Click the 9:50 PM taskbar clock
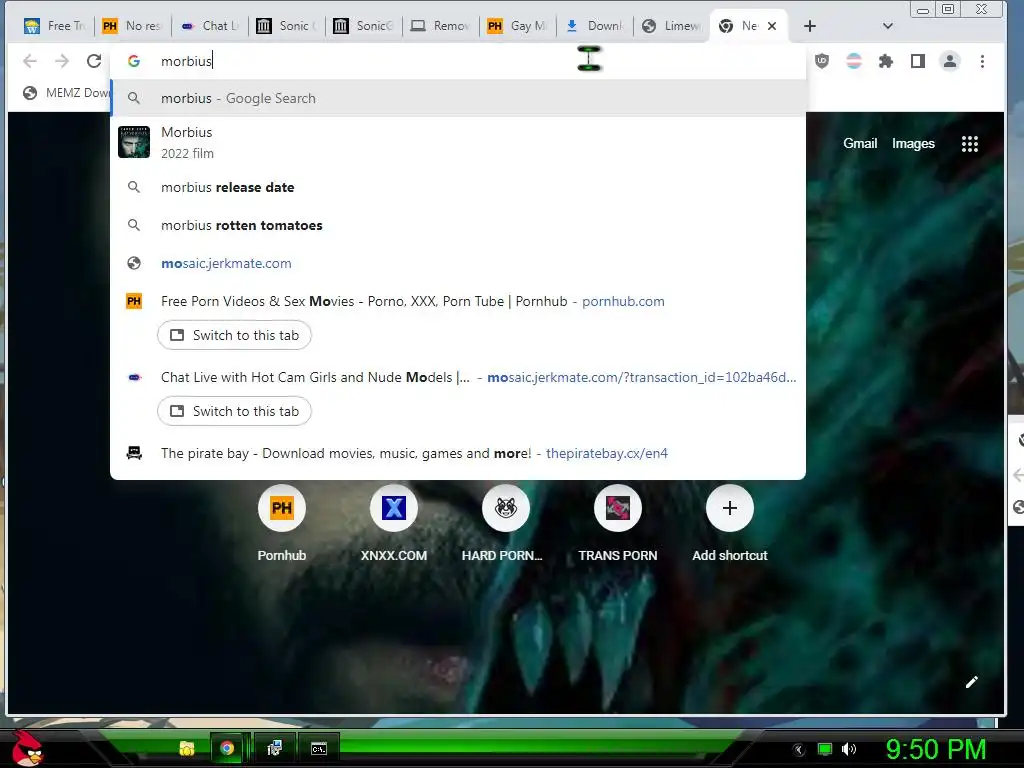The height and width of the screenshot is (768, 1024). click(x=935, y=750)
